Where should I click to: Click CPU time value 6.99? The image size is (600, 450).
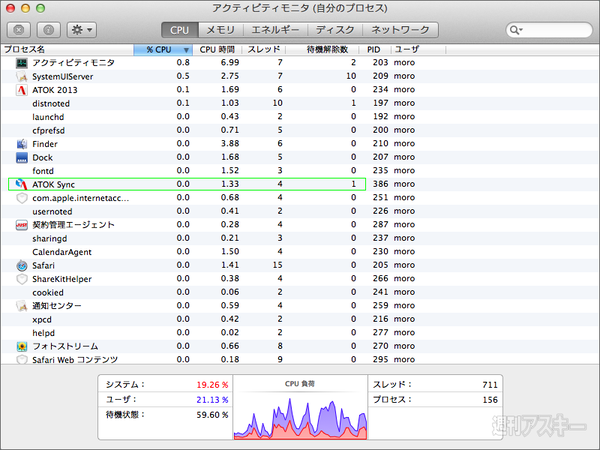tap(230, 62)
